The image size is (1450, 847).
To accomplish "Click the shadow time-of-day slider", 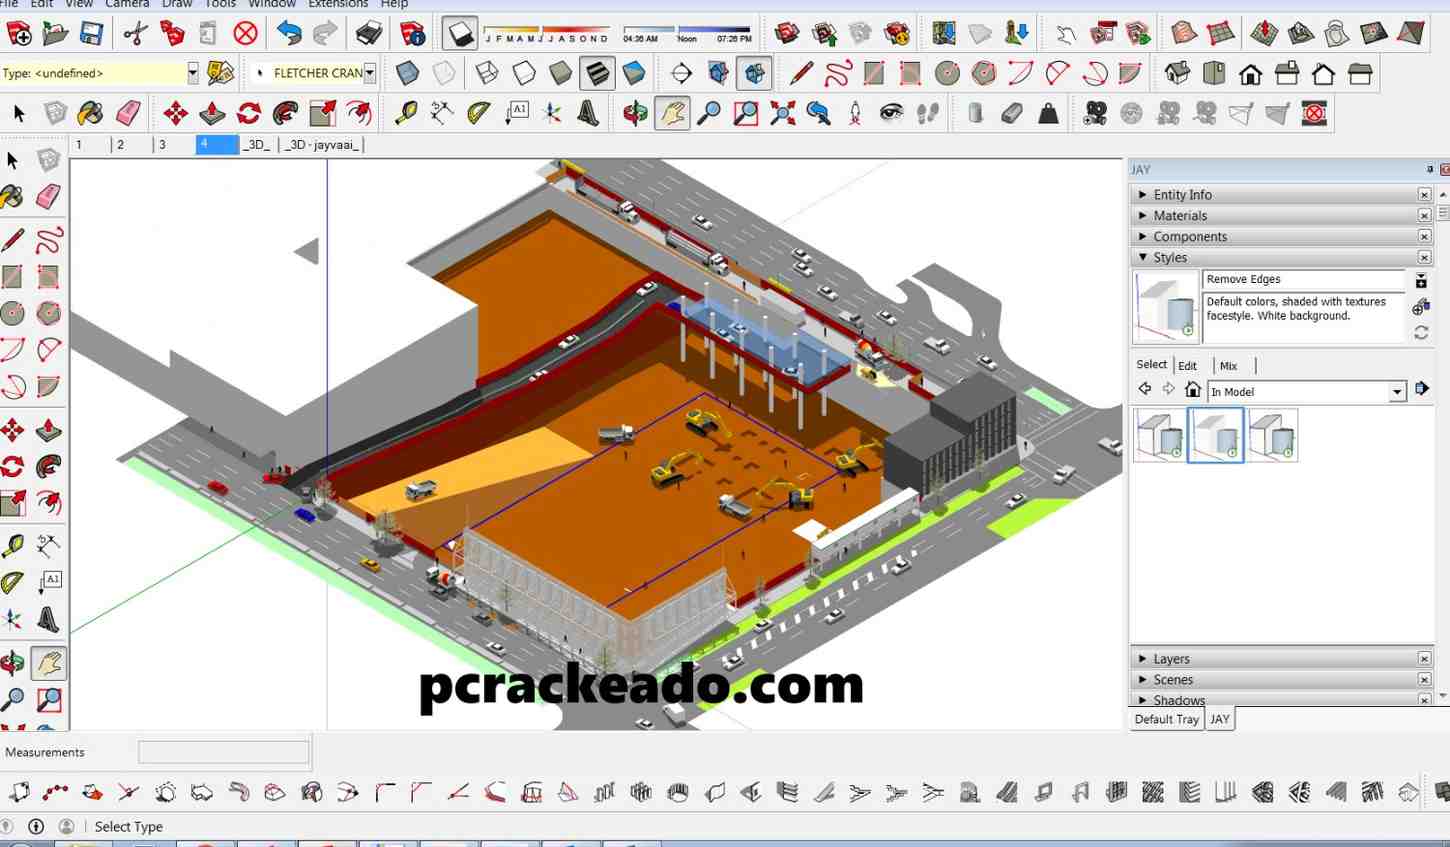I will click(687, 30).
